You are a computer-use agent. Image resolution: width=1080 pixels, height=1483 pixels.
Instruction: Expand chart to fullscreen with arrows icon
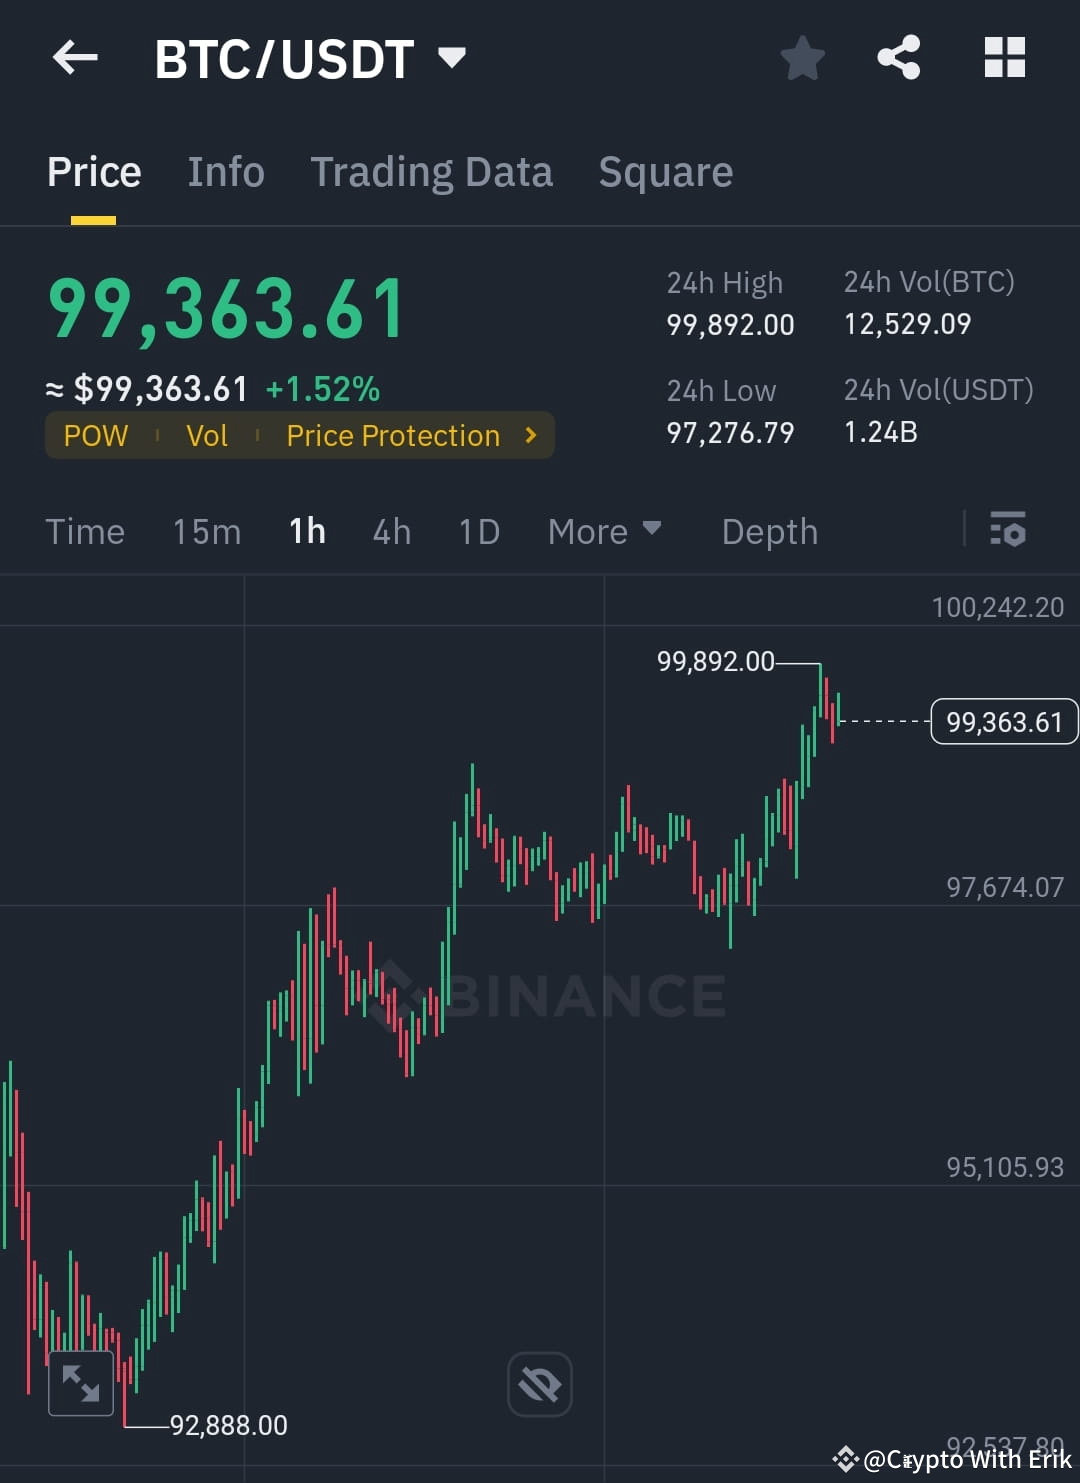point(80,1383)
